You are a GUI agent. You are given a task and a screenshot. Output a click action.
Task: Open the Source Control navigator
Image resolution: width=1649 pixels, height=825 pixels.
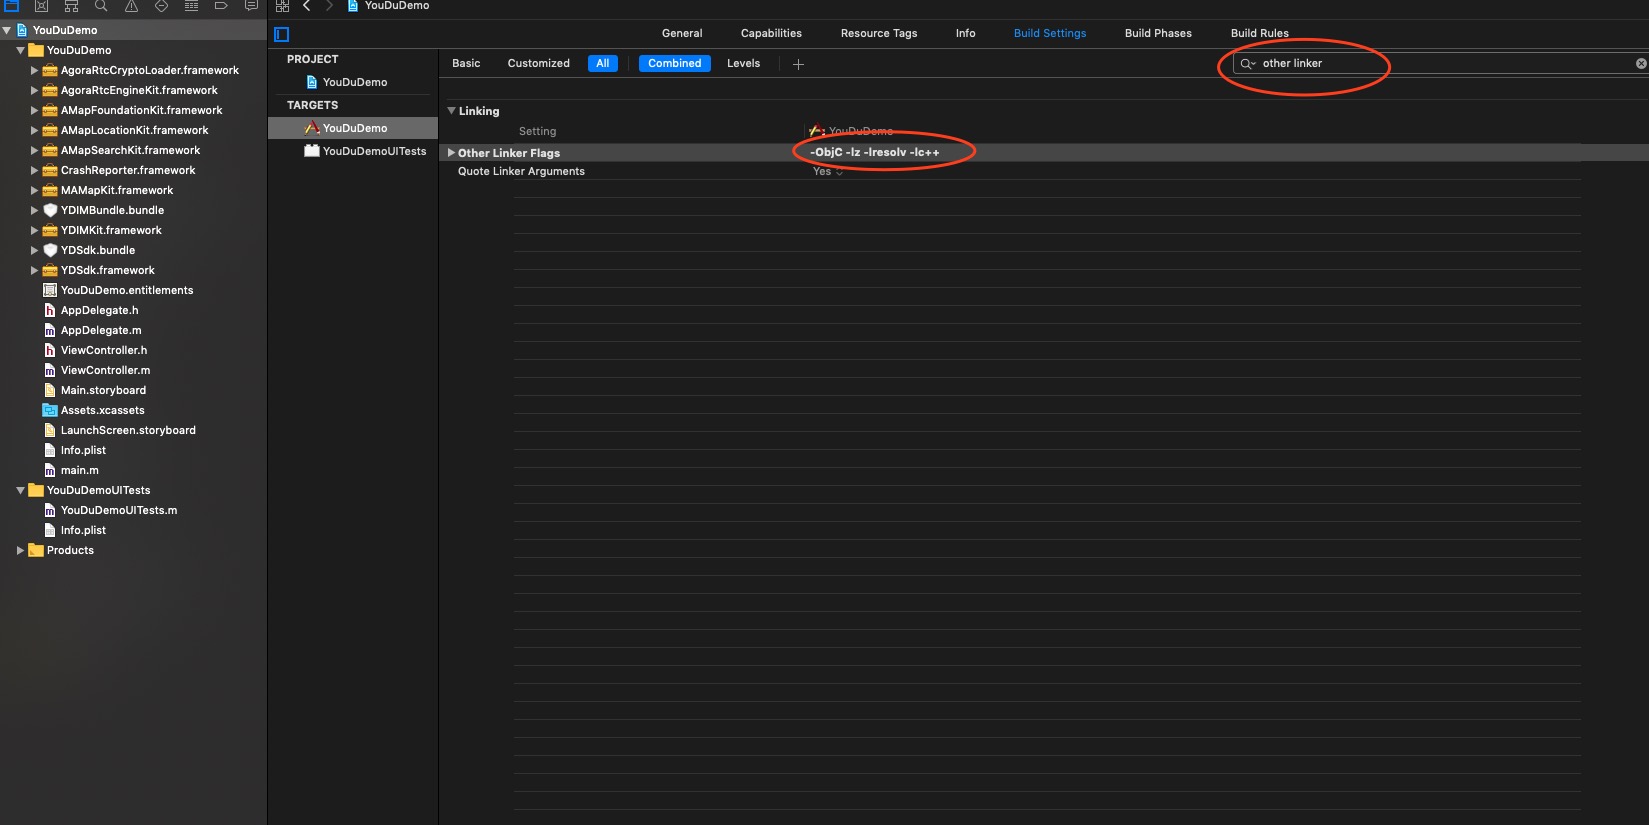point(42,6)
